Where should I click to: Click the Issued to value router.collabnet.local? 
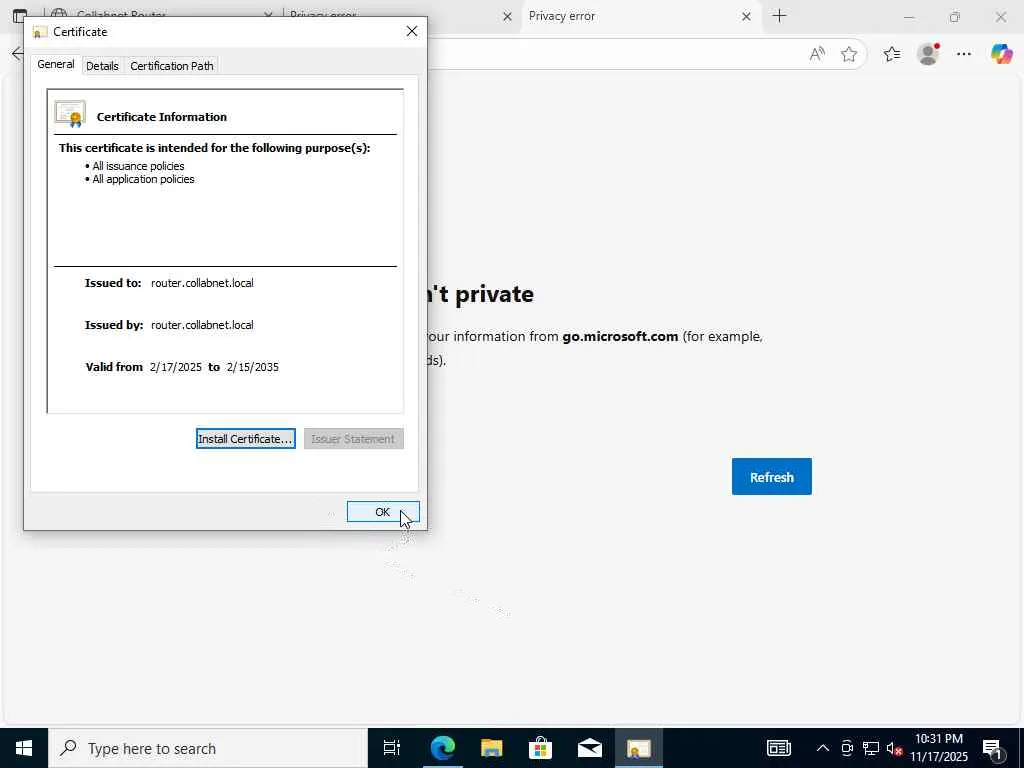(x=202, y=283)
